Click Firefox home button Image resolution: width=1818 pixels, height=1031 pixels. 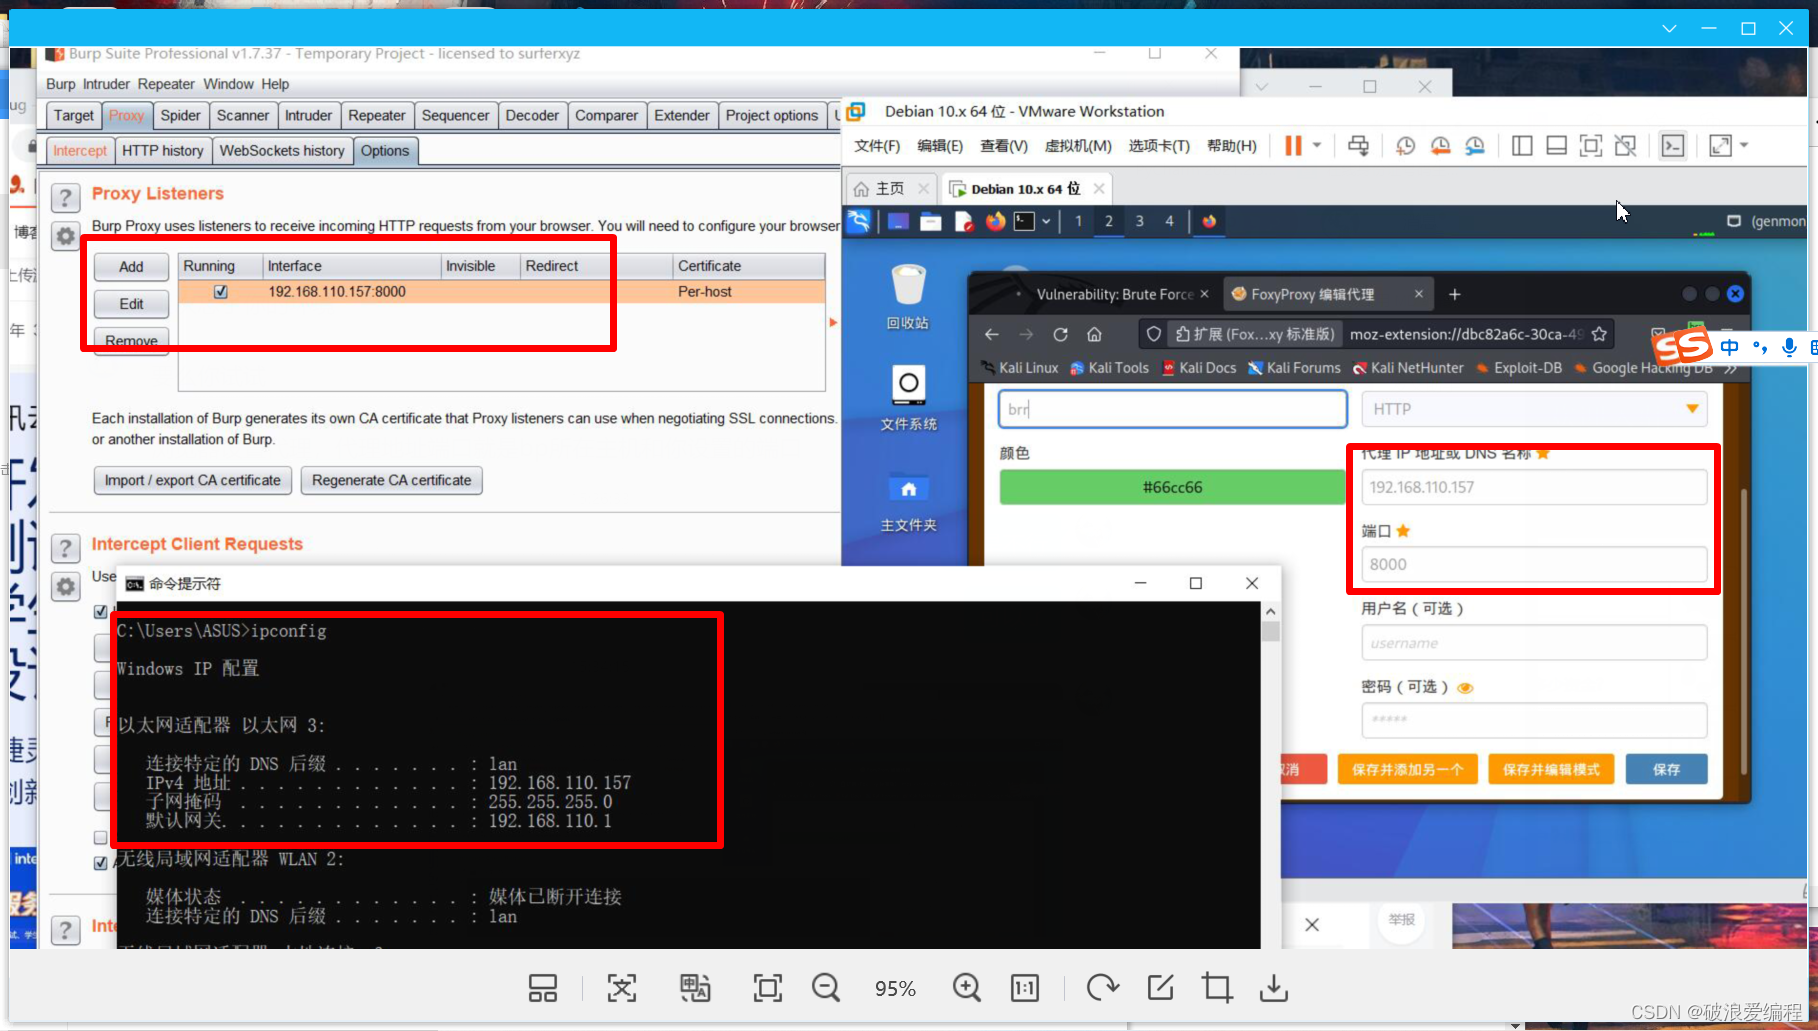pyautogui.click(x=1094, y=334)
